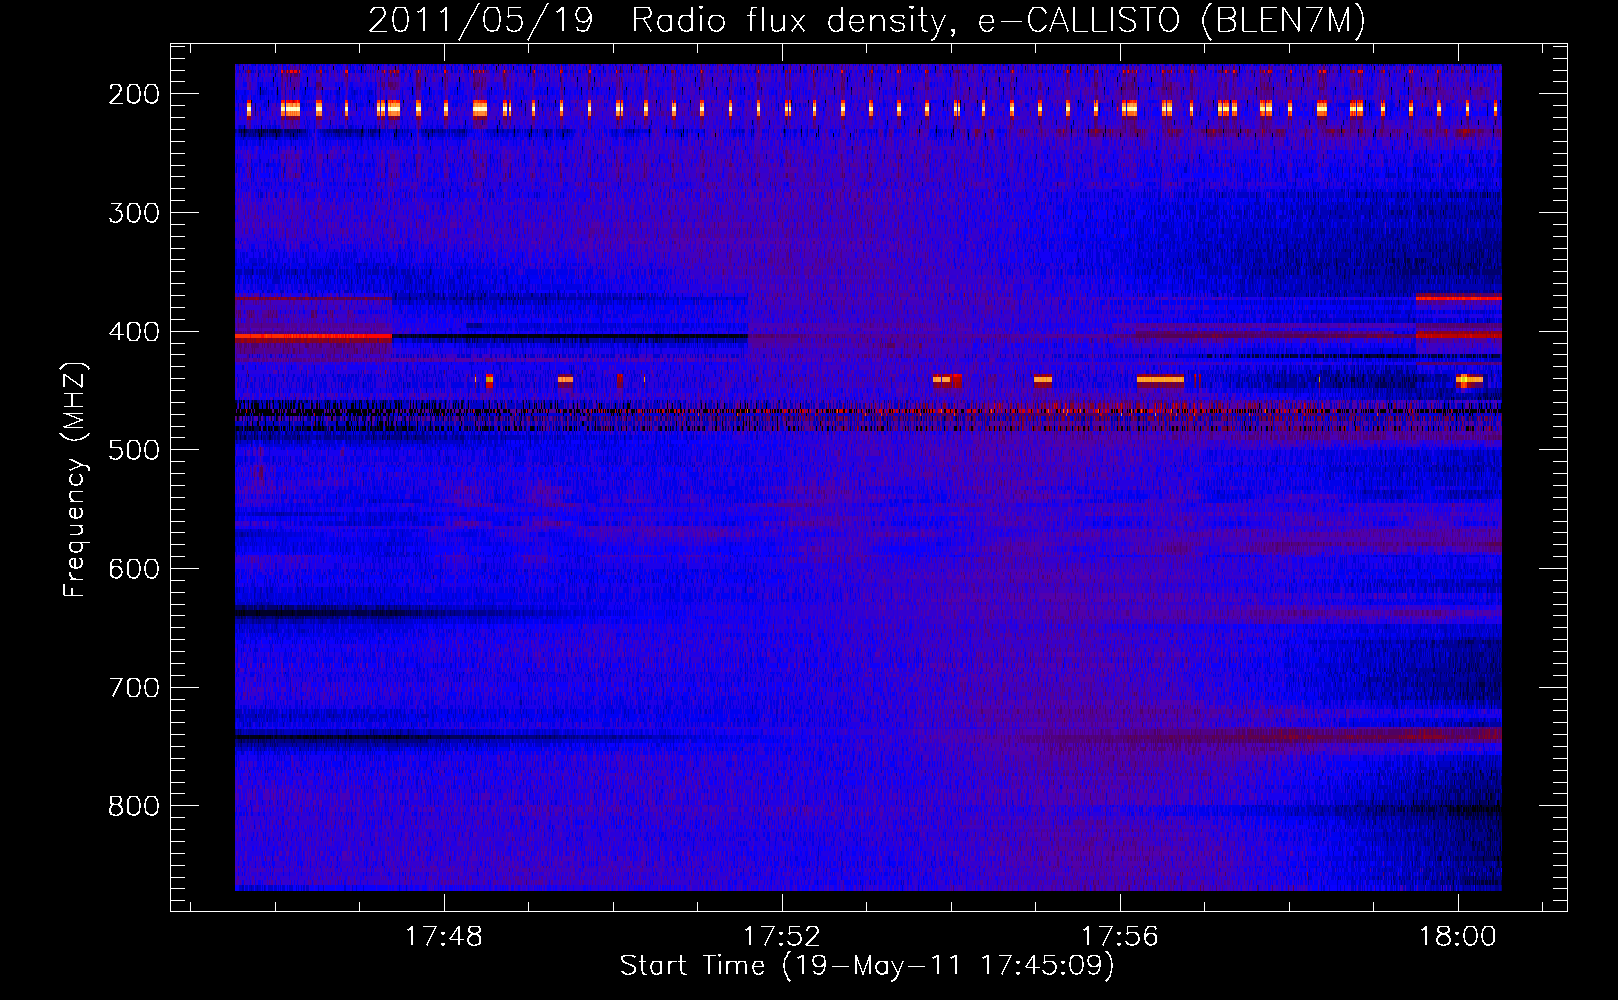Click the 300 frequency tick label
Screen dimensions: 1618x1000
point(133,213)
